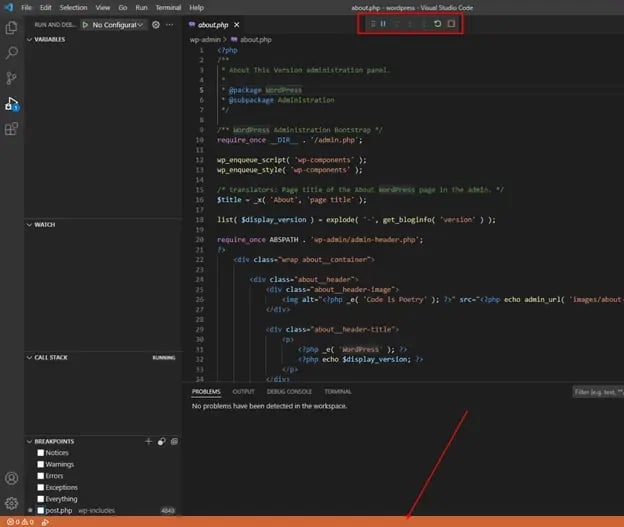Open launch.json with the gear icon

coord(155,24)
